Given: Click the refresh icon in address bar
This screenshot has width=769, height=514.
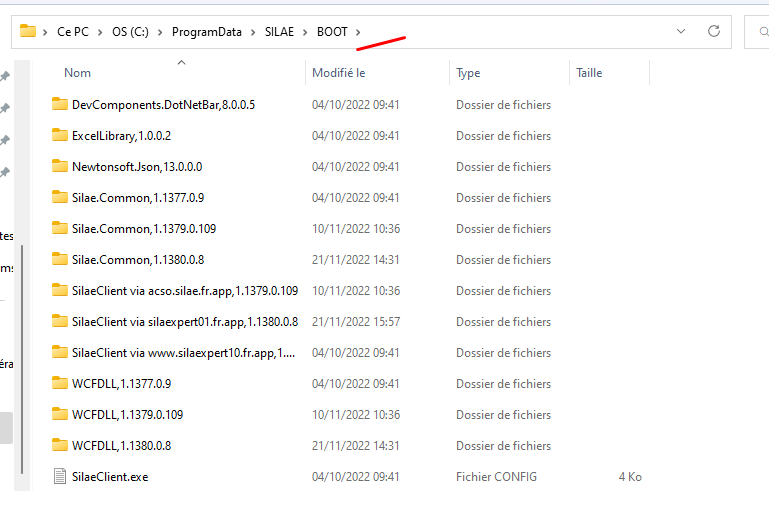Looking at the screenshot, I should 714,31.
